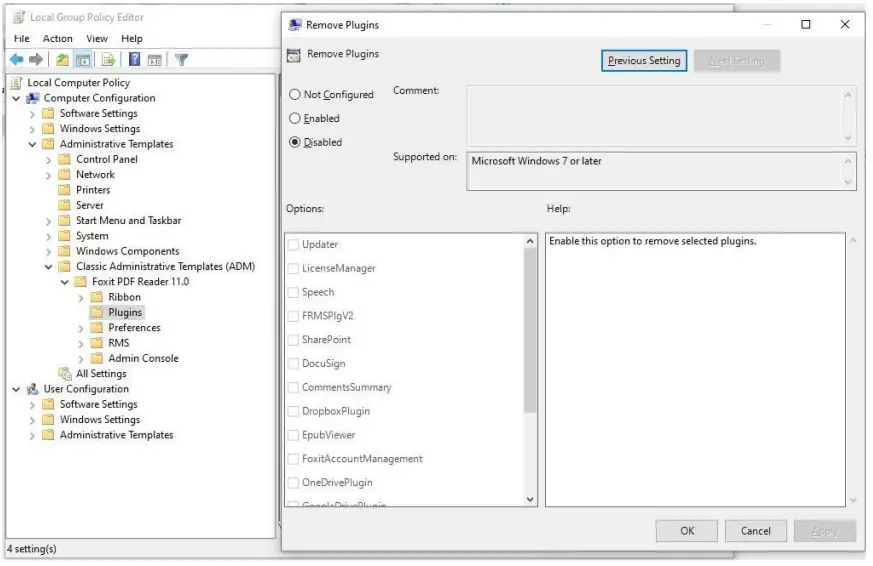Check the Speech plugin checkbox
The image size is (873, 566).
point(293,293)
